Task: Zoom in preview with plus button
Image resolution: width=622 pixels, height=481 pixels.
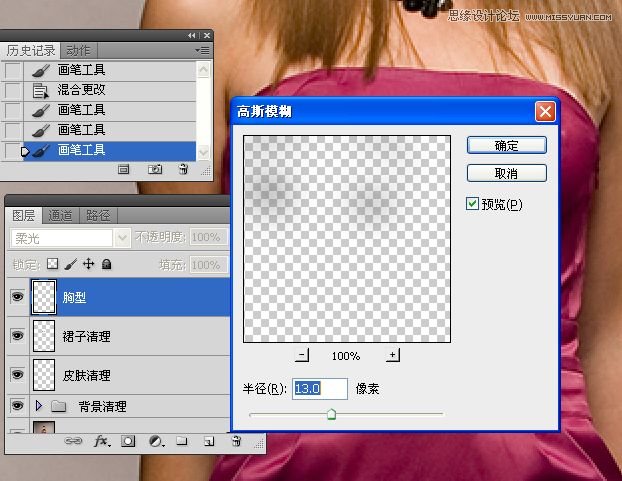Action: point(392,355)
